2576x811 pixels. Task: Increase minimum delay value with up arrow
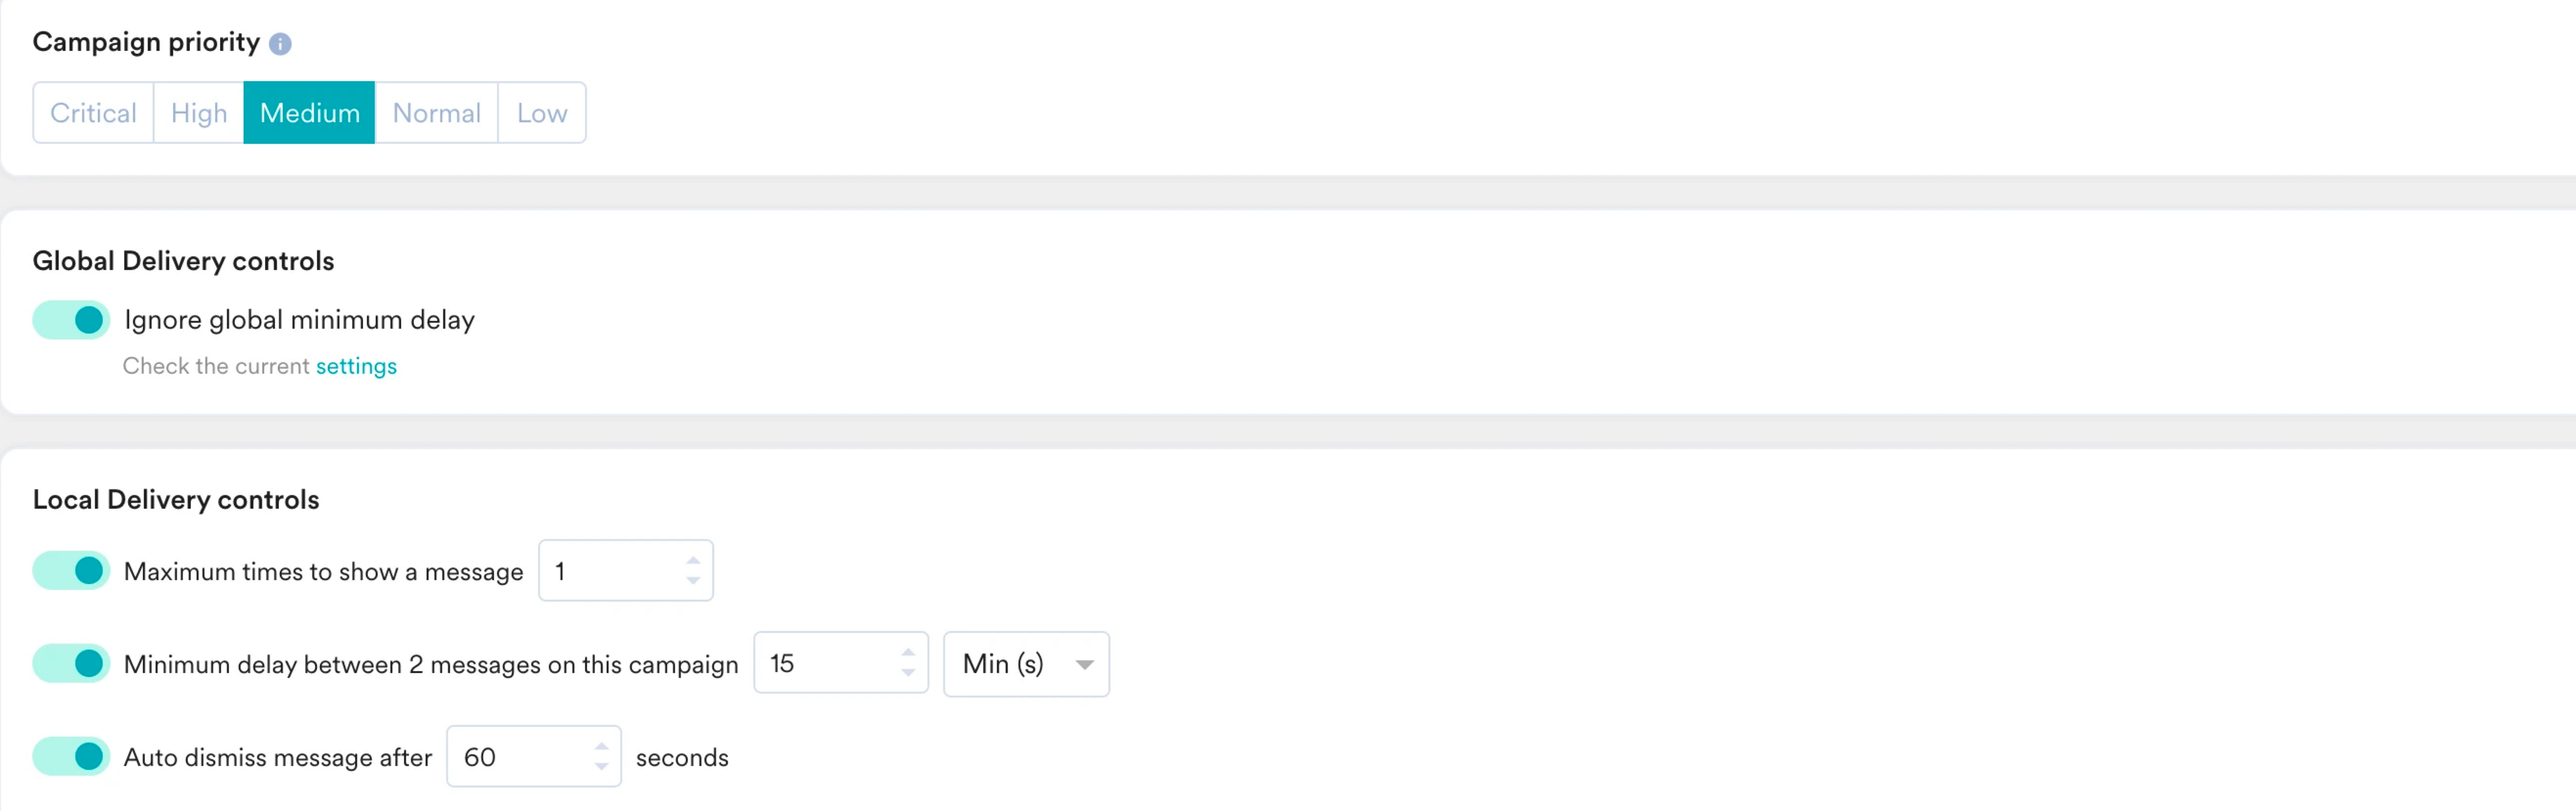coord(908,652)
